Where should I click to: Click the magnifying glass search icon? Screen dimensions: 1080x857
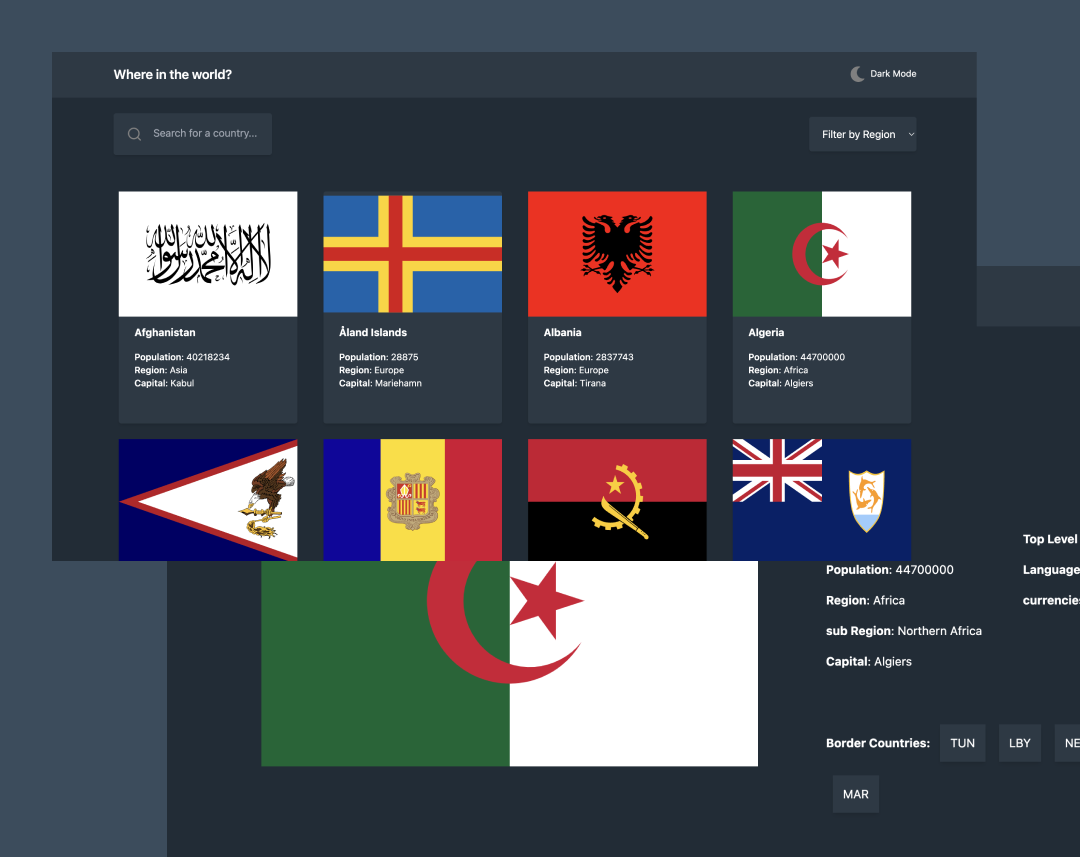point(134,133)
